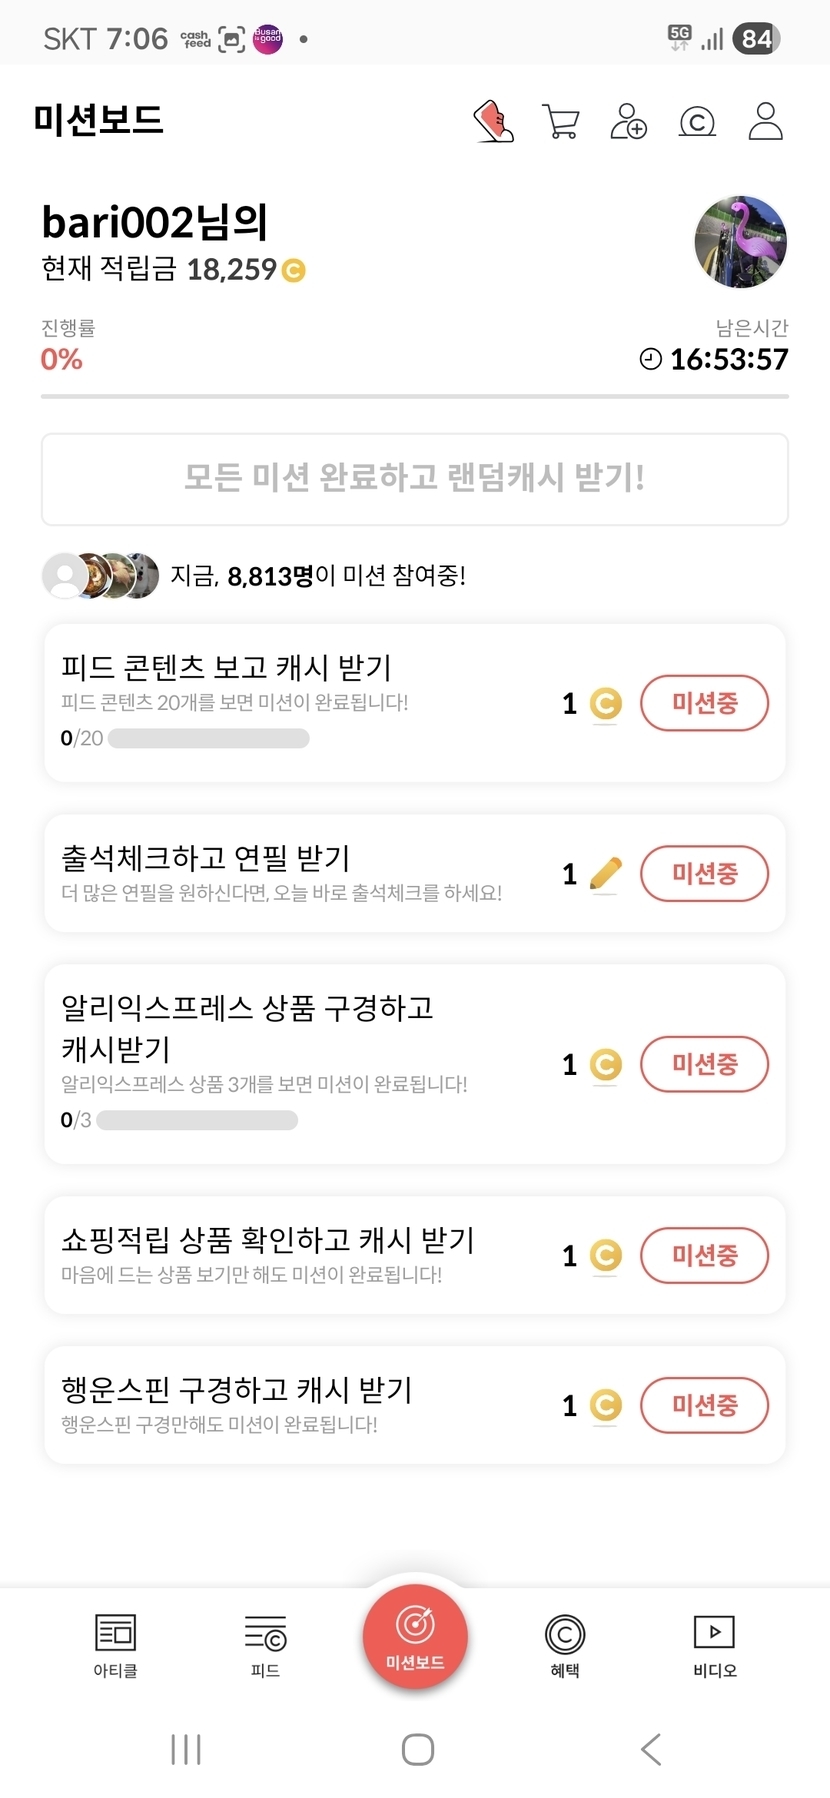Image resolution: width=830 pixels, height=1798 pixels.
Task: Tap the participating users avatar group
Action: 100,576
